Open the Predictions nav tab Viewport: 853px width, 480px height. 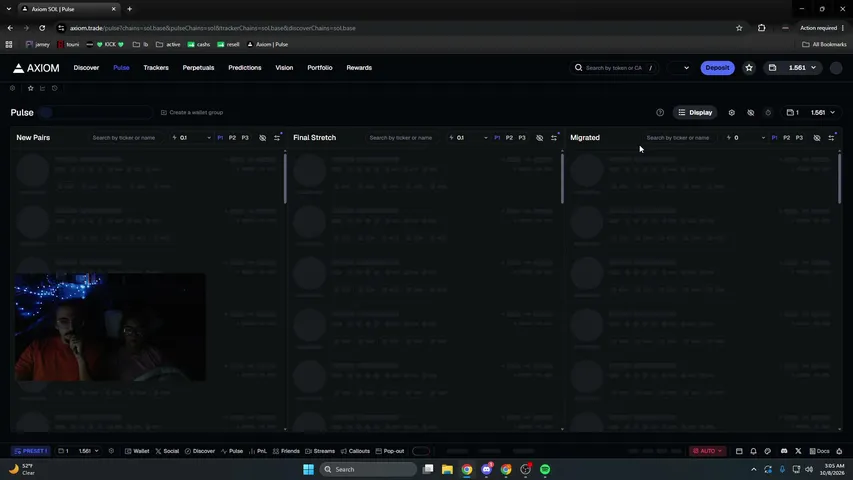245,68
